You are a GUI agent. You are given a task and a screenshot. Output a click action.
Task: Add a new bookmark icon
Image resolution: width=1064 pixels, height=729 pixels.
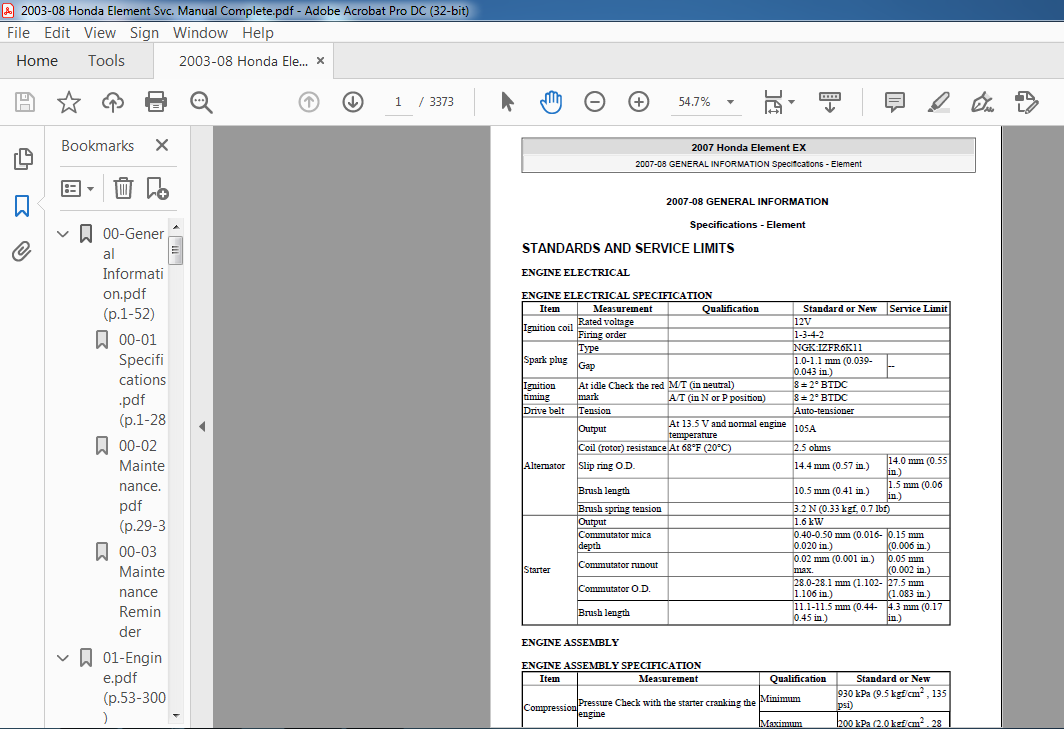pyautogui.click(x=157, y=188)
